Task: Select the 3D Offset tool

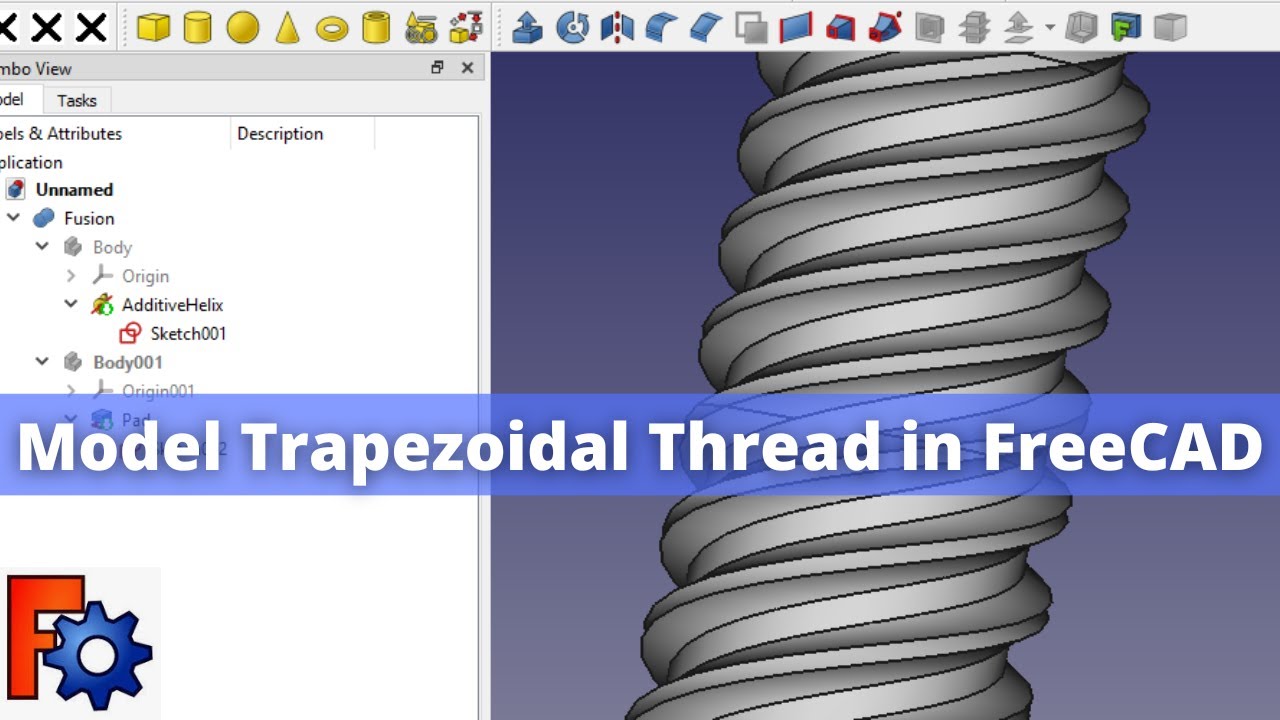Action: 1018,27
